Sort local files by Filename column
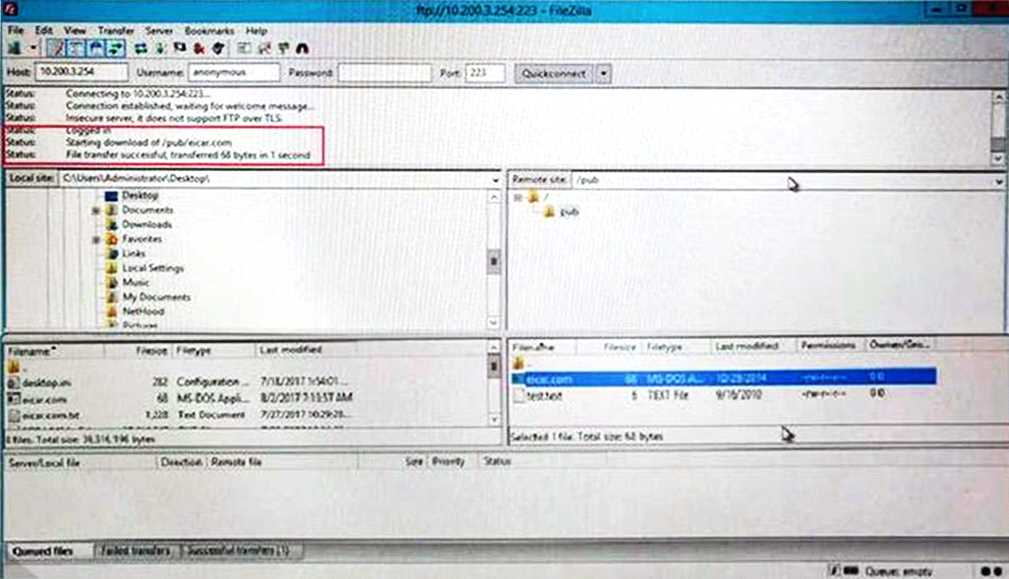This screenshot has width=1009, height=579. click(x=55, y=351)
